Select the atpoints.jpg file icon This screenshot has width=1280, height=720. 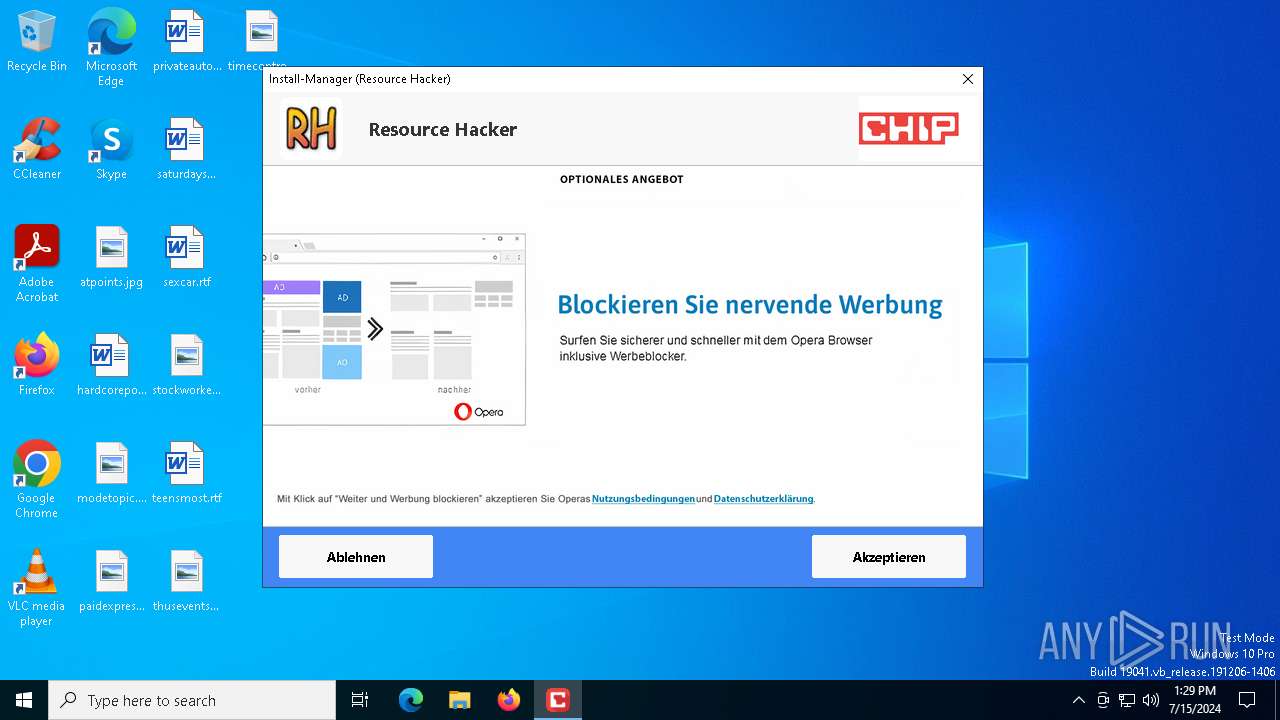[x=111, y=258]
